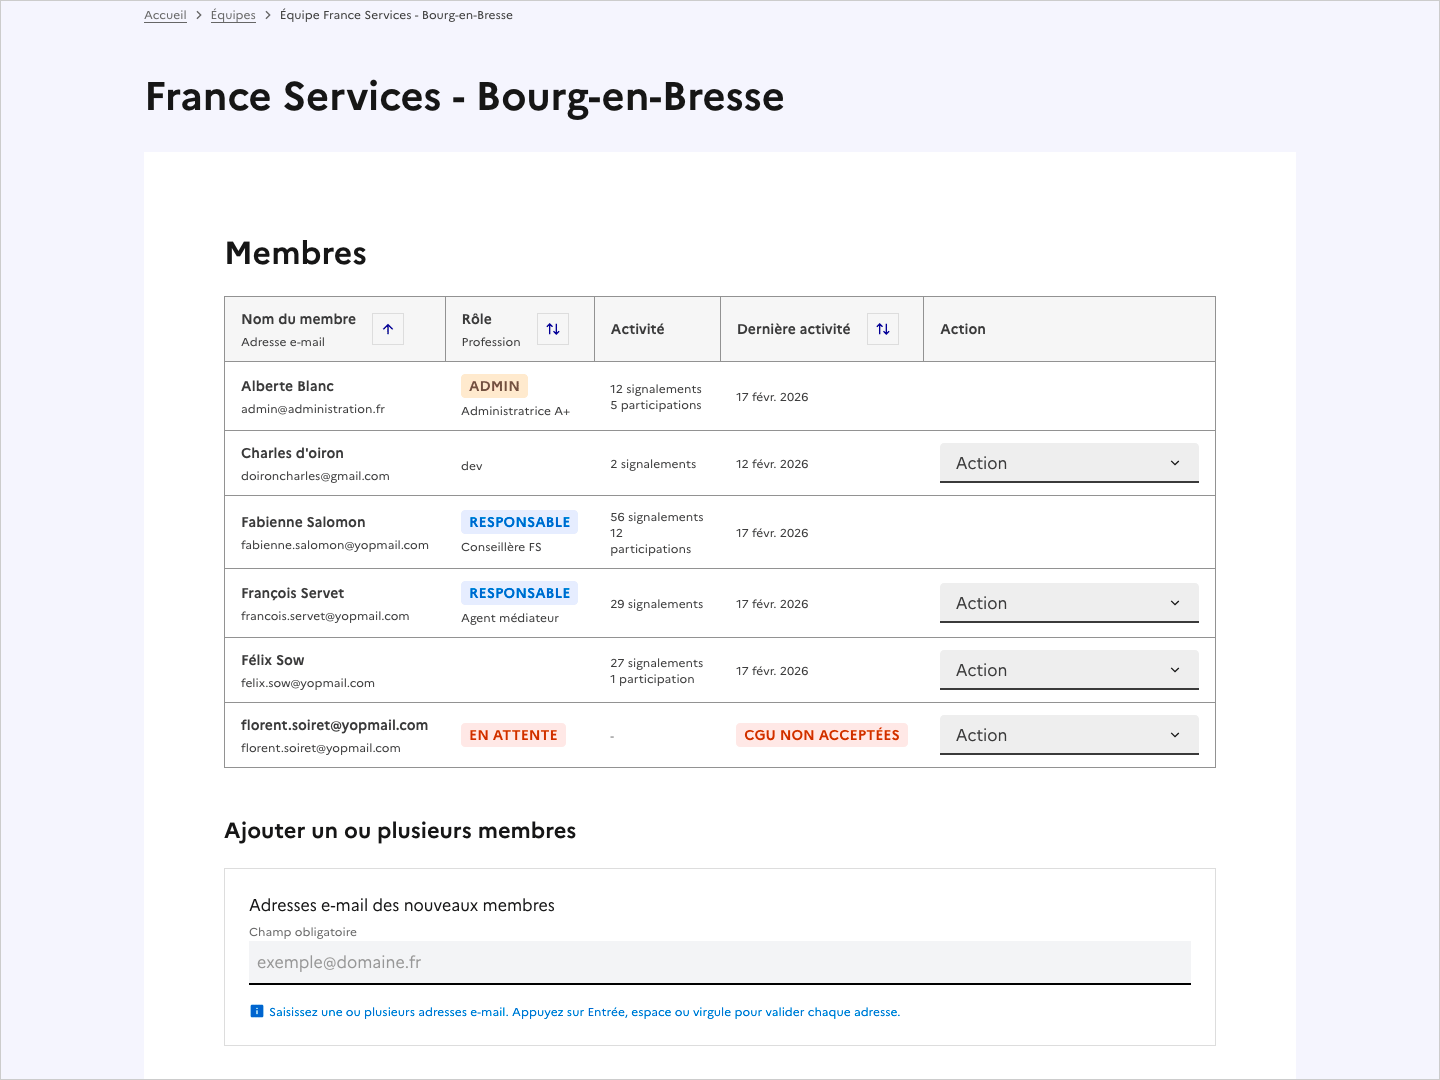Click the ADMIN badge for Alberte Blanc
The width and height of the screenshot is (1440, 1080).
[x=494, y=385]
